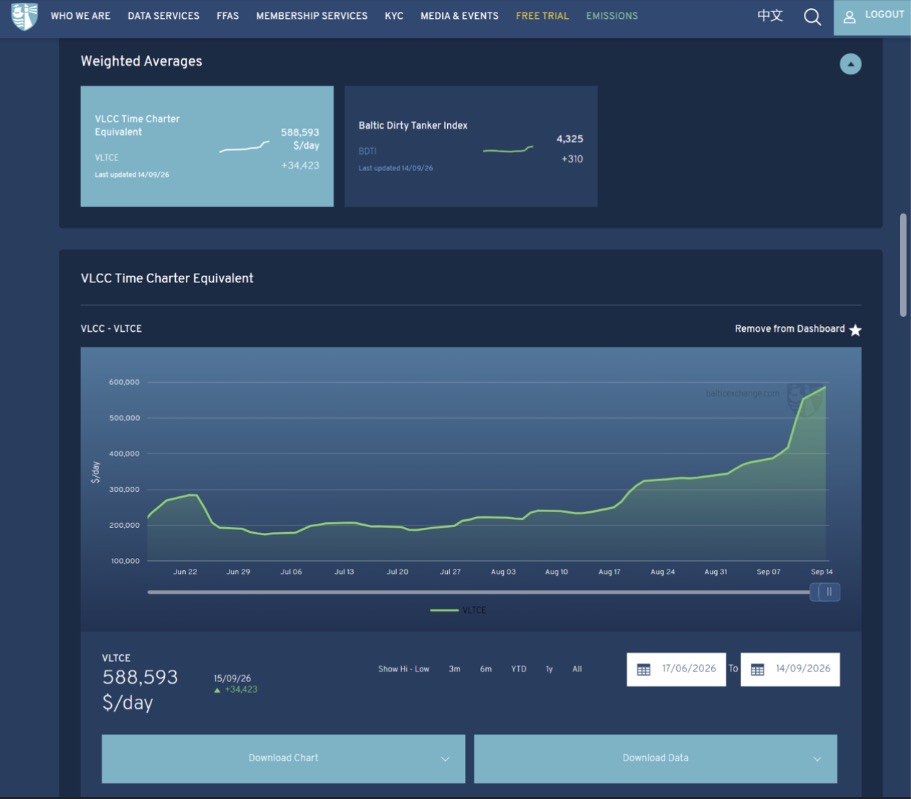Open the KYC menu item

(x=394, y=16)
